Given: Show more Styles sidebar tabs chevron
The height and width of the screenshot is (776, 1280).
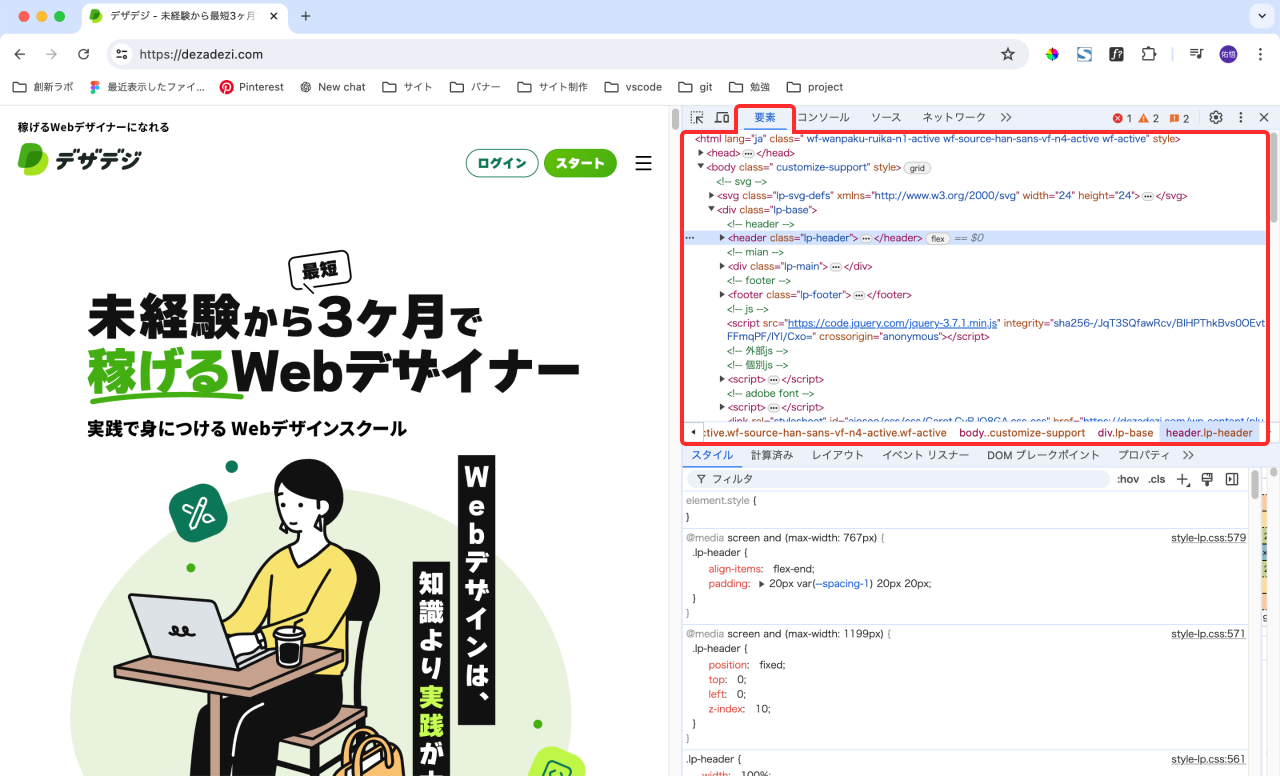Looking at the screenshot, I should click(x=1188, y=455).
